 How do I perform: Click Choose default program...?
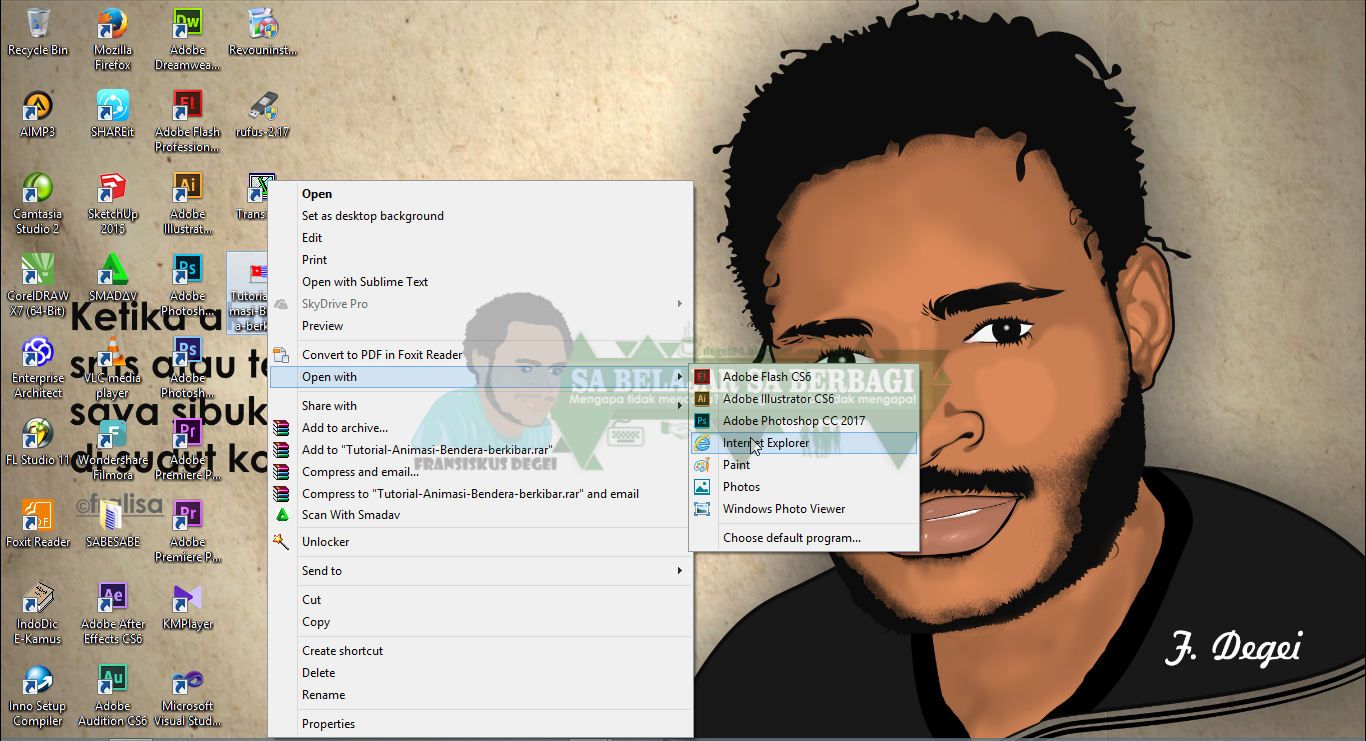coord(804,538)
